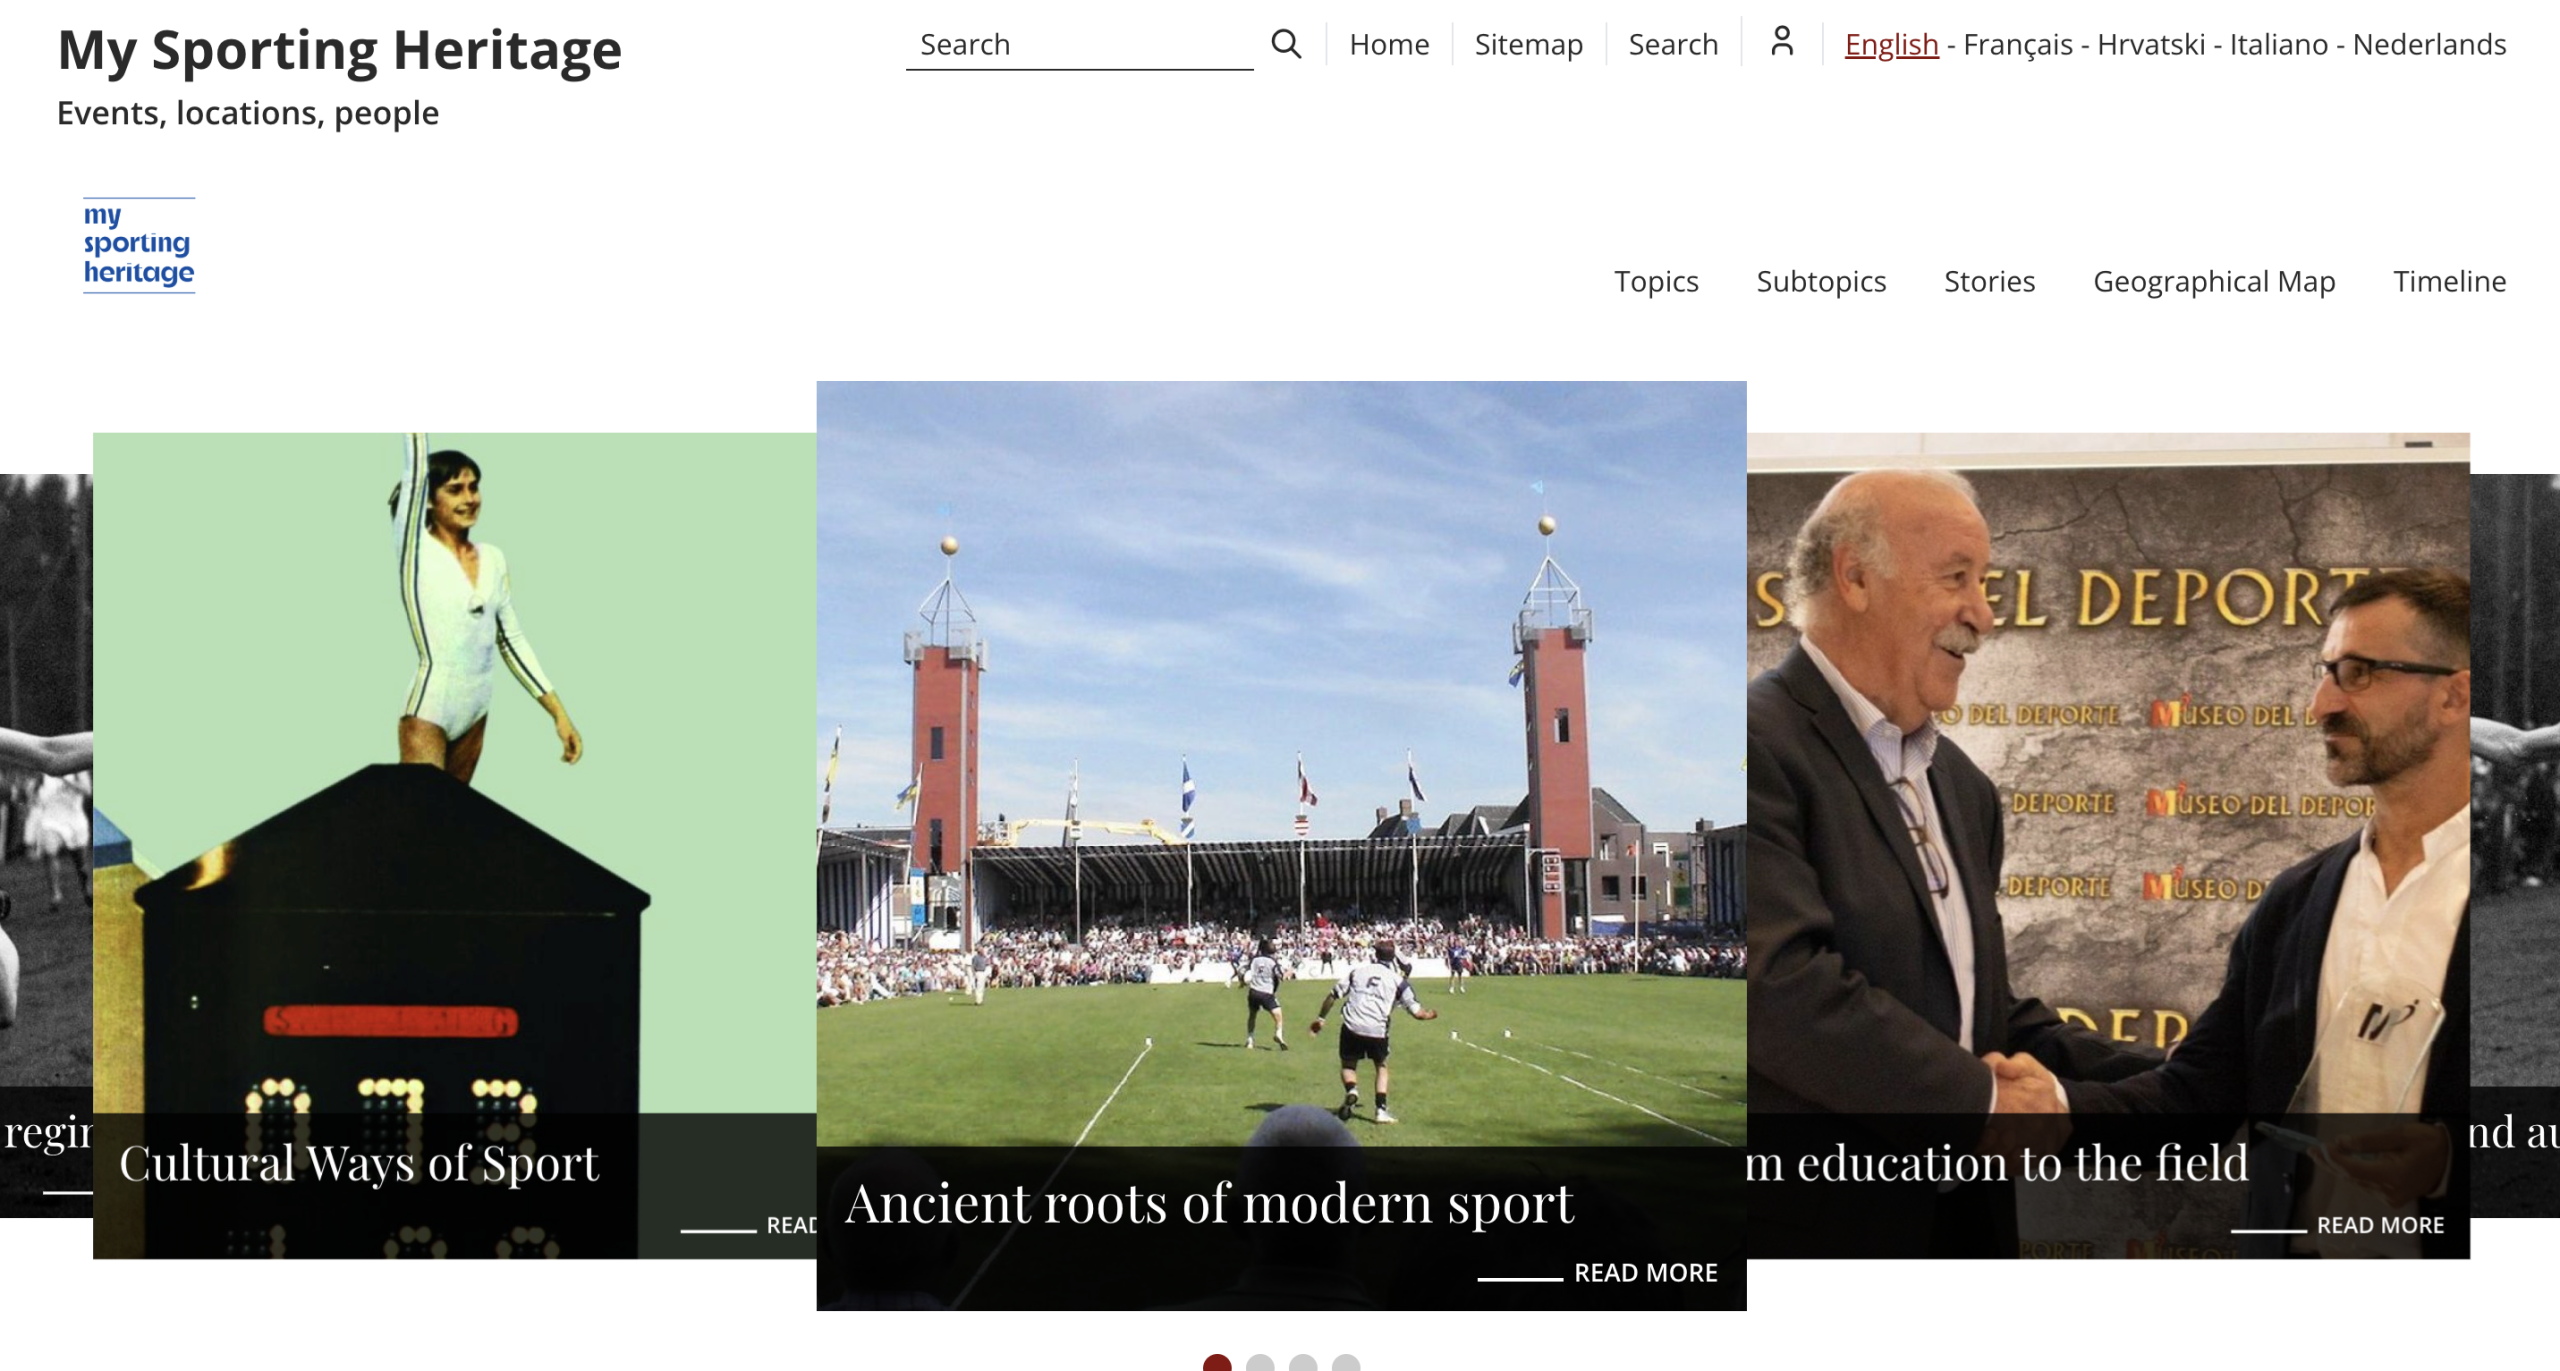The width and height of the screenshot is (2560, 1371).
Task: Focus the Search text field
Action: pos(1080,45)
